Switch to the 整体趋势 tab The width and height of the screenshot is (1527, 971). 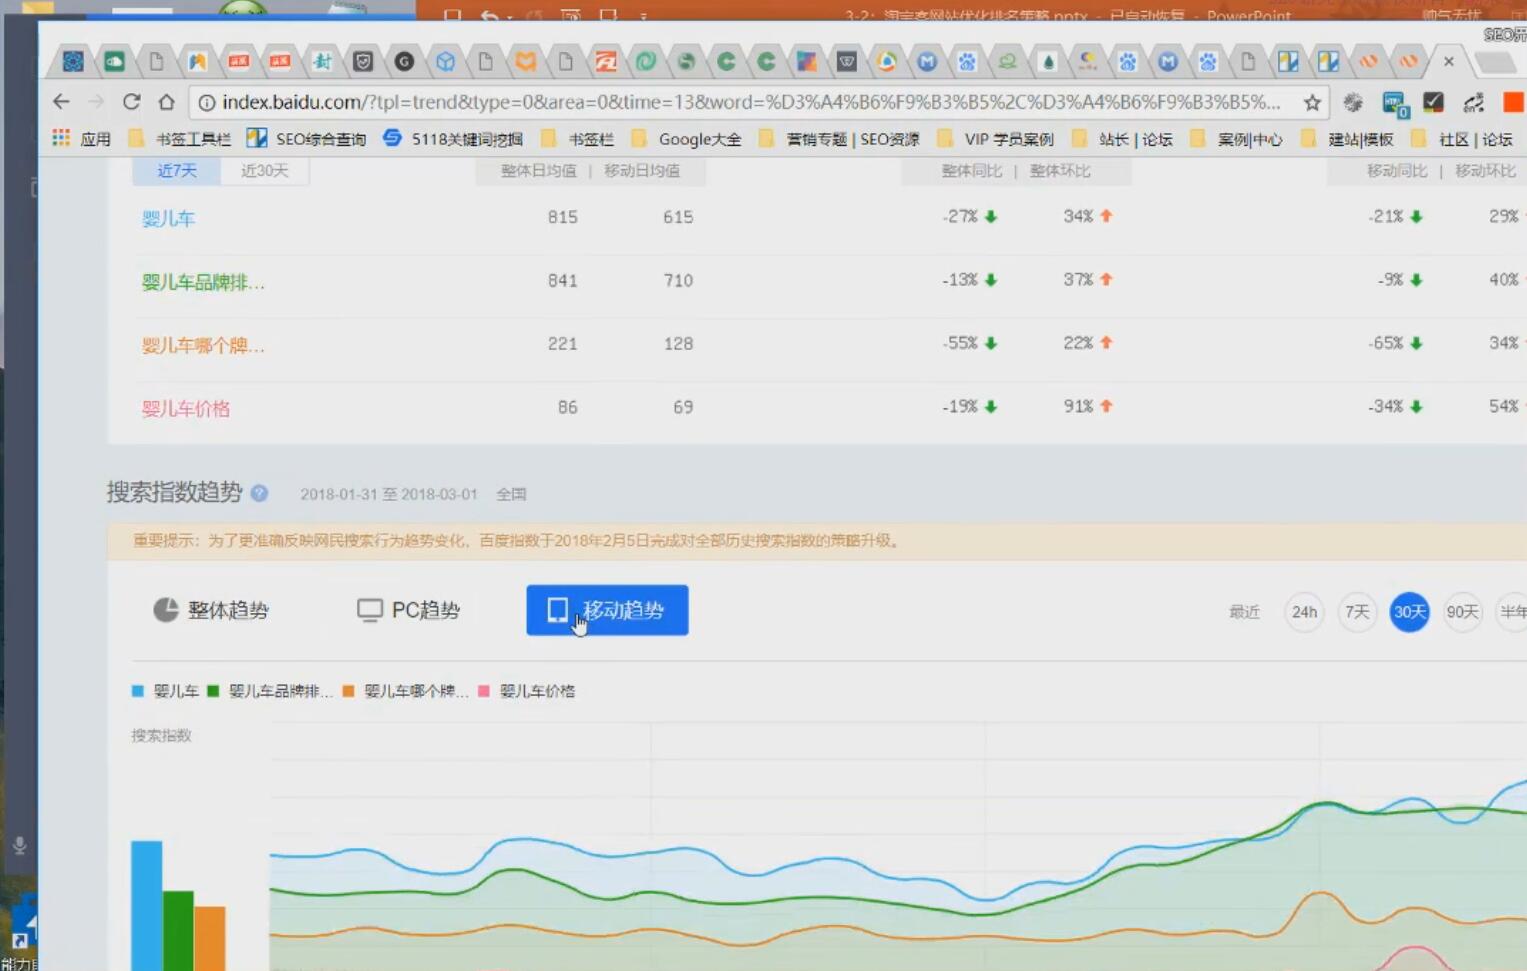(211, 610)
